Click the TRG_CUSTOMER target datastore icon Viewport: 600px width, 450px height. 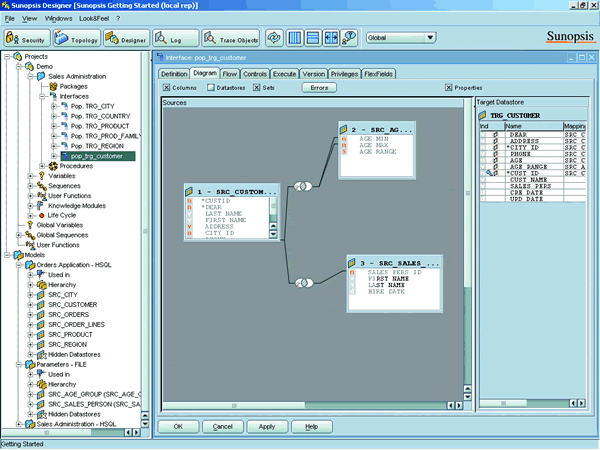tap(483, 115)
